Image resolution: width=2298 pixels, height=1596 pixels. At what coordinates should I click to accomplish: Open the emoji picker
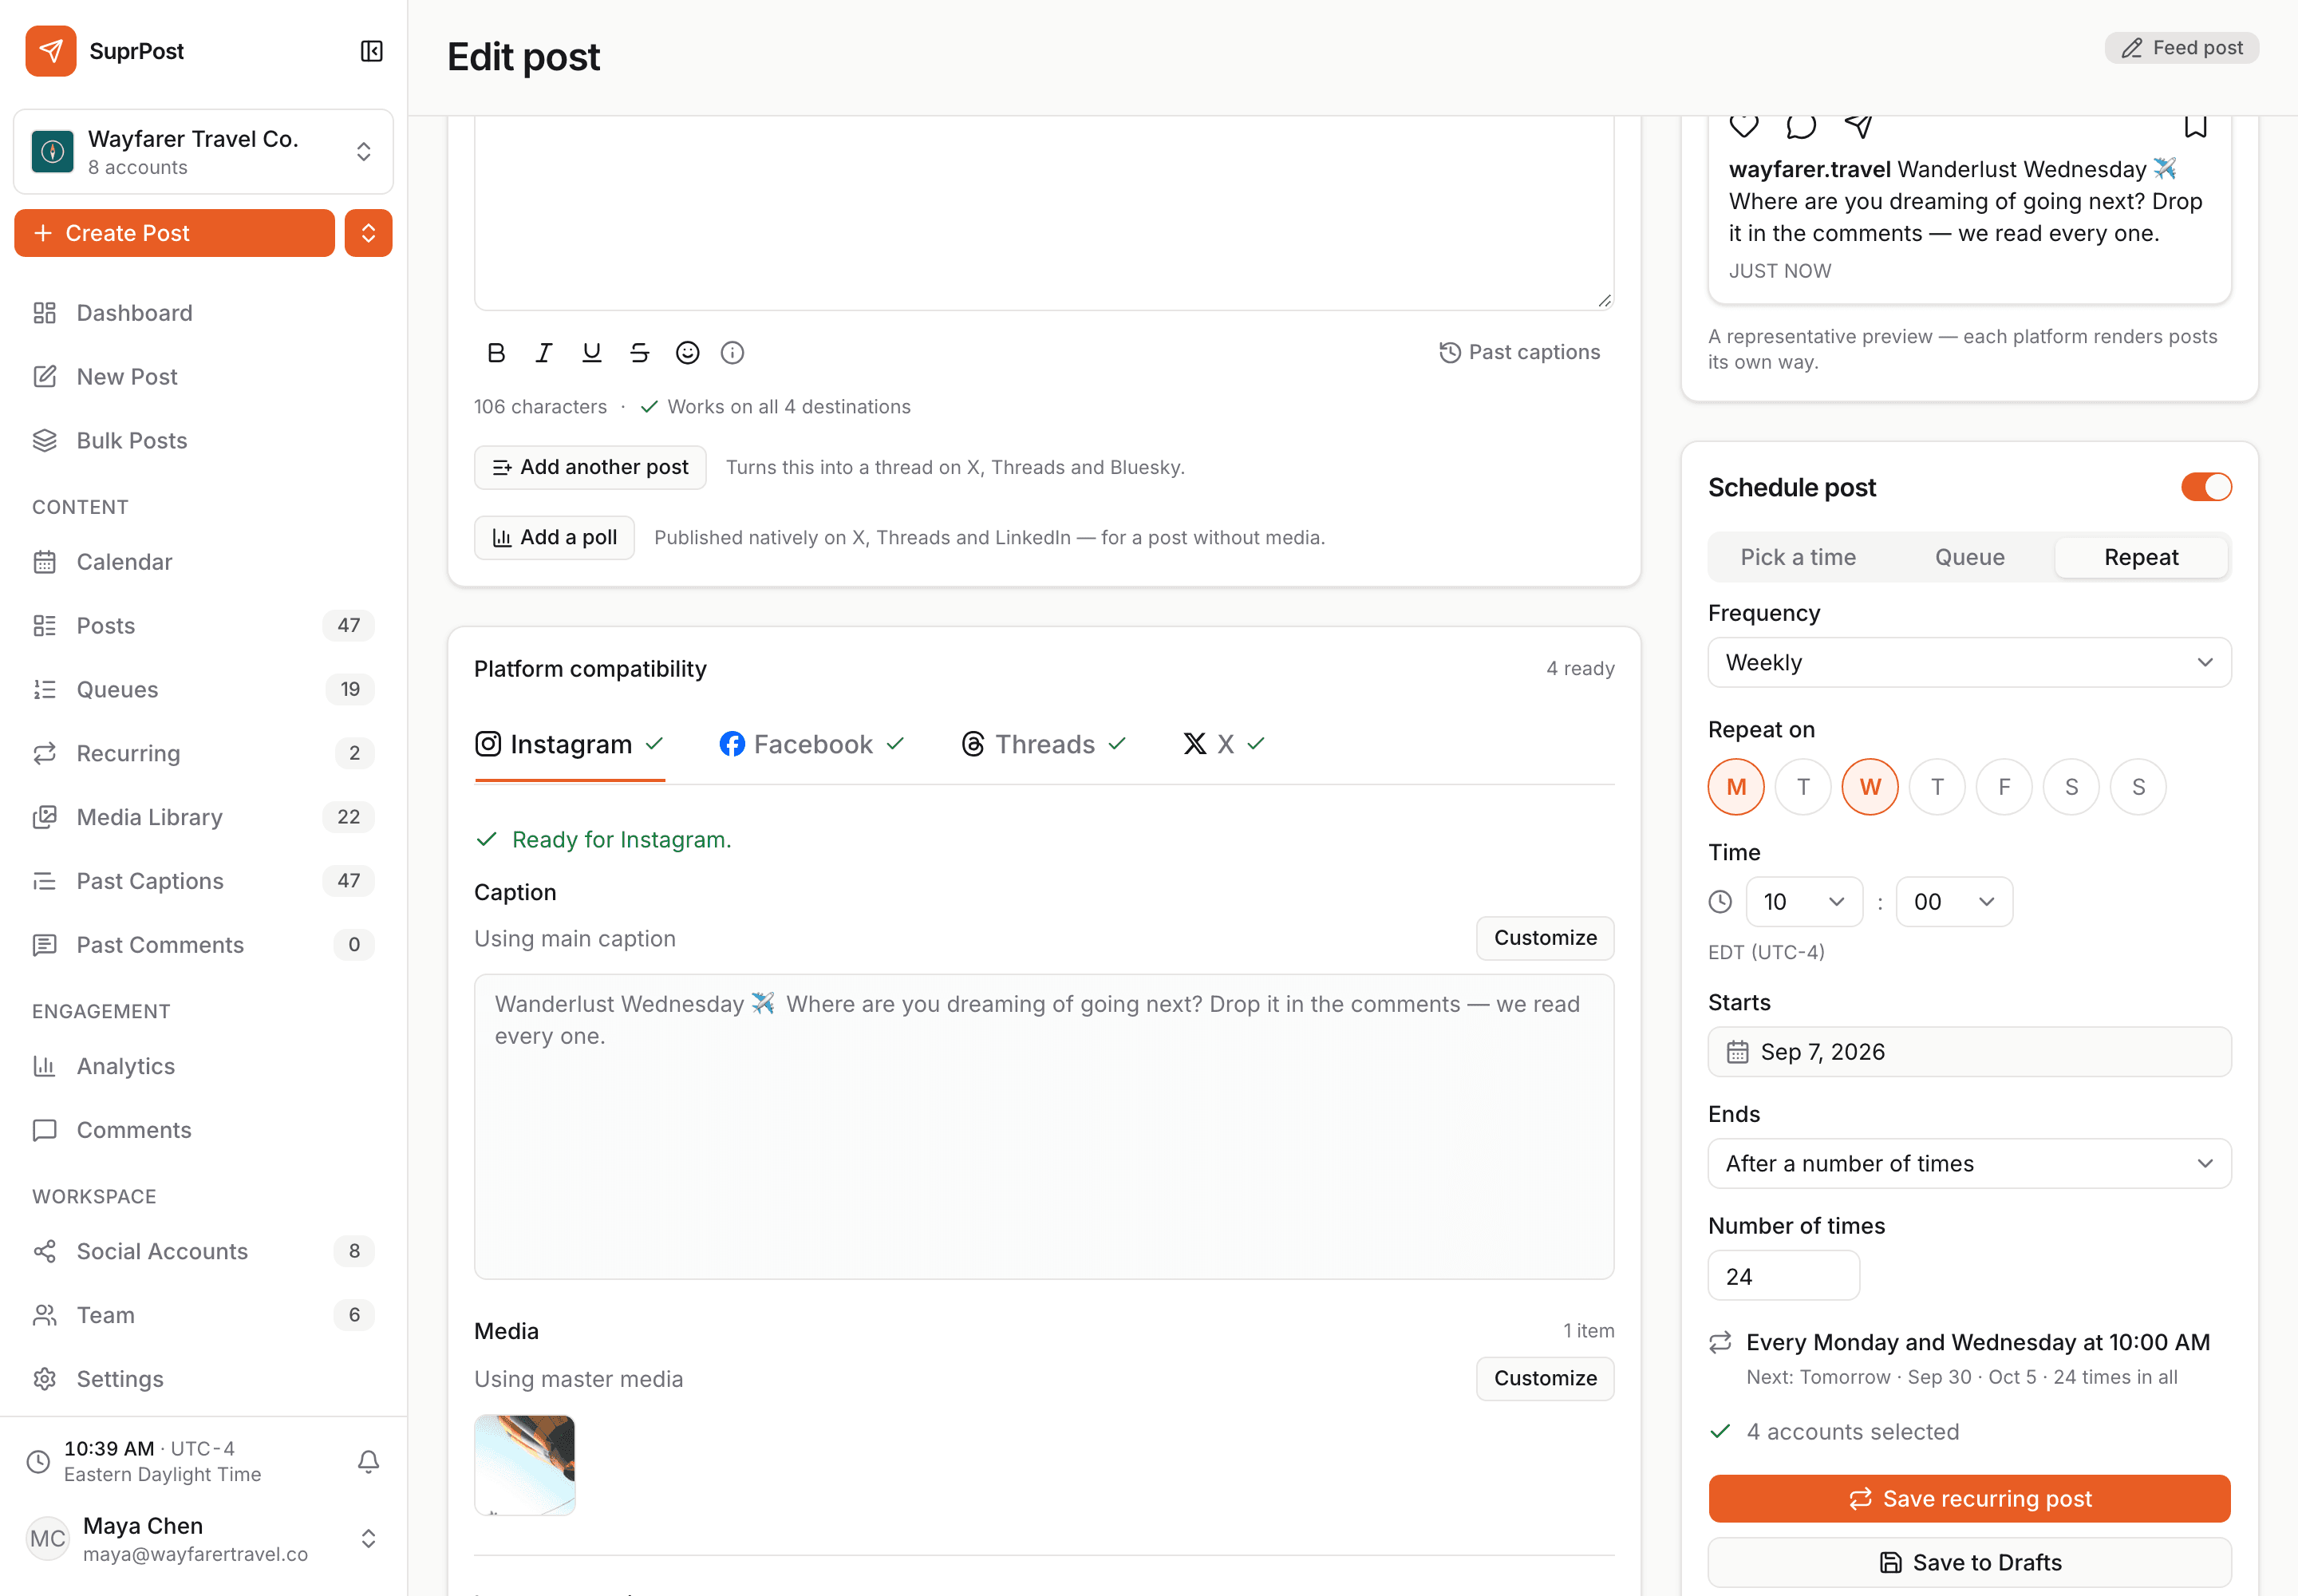click(687, 352)
